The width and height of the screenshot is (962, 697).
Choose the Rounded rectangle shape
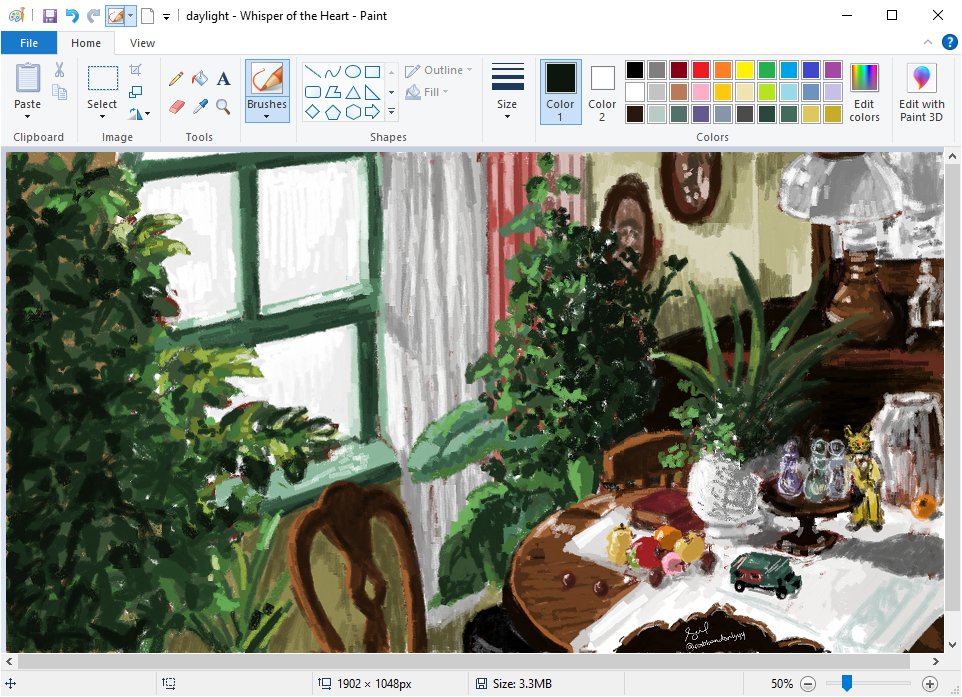313,92
